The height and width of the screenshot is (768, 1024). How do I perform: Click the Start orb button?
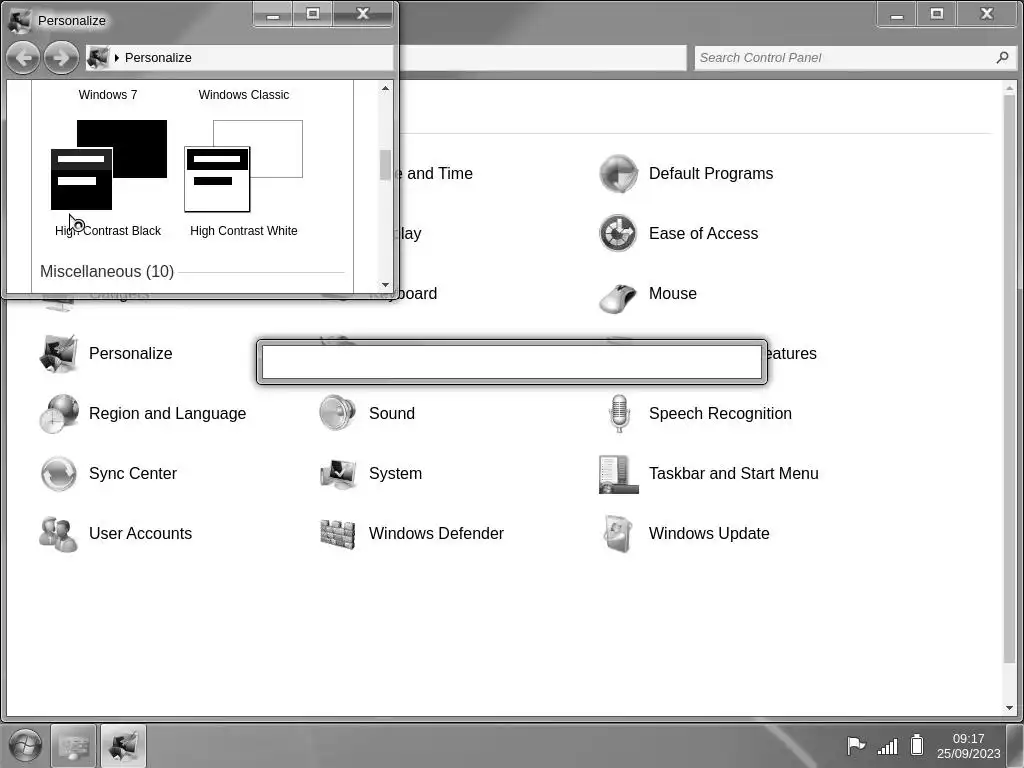tap(25, 745)
